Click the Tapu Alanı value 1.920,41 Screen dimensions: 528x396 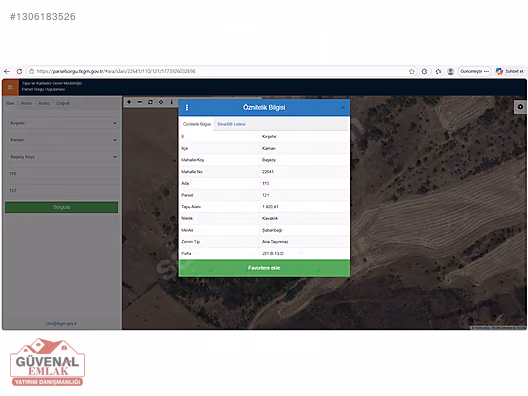click(x=270, y=207)
